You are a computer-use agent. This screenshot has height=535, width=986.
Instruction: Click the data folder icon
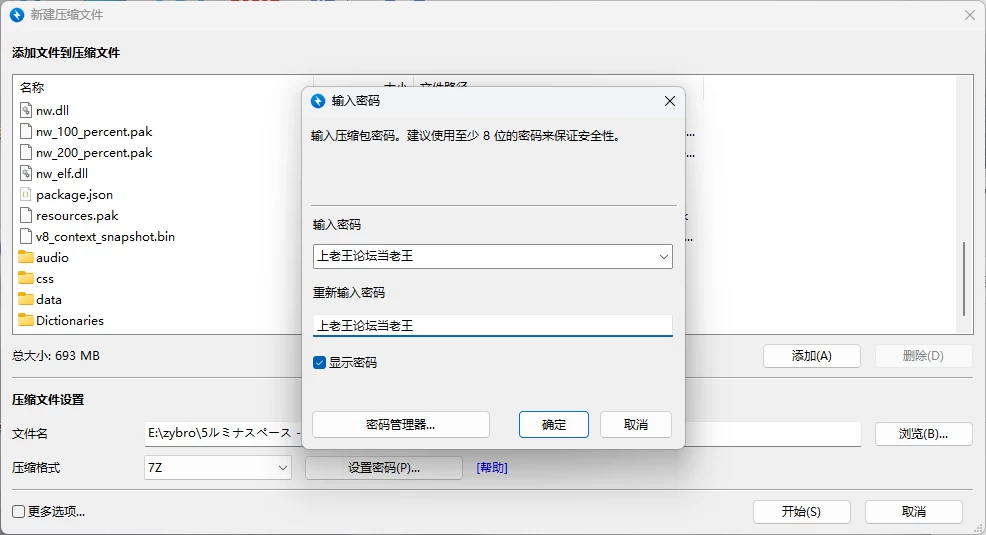pyautogui.click(x=26, y=299)
